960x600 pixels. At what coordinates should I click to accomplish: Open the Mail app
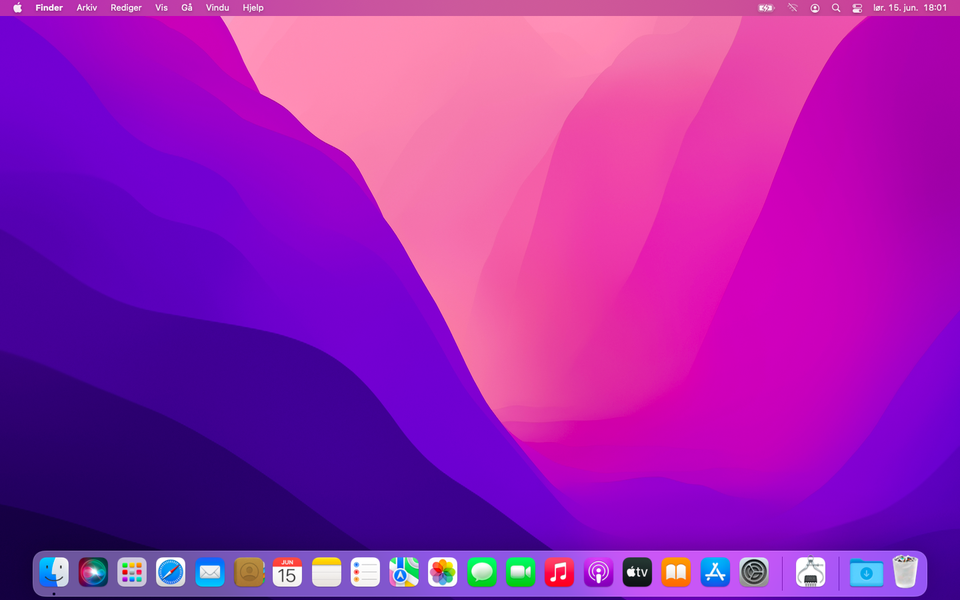point(210,572)
